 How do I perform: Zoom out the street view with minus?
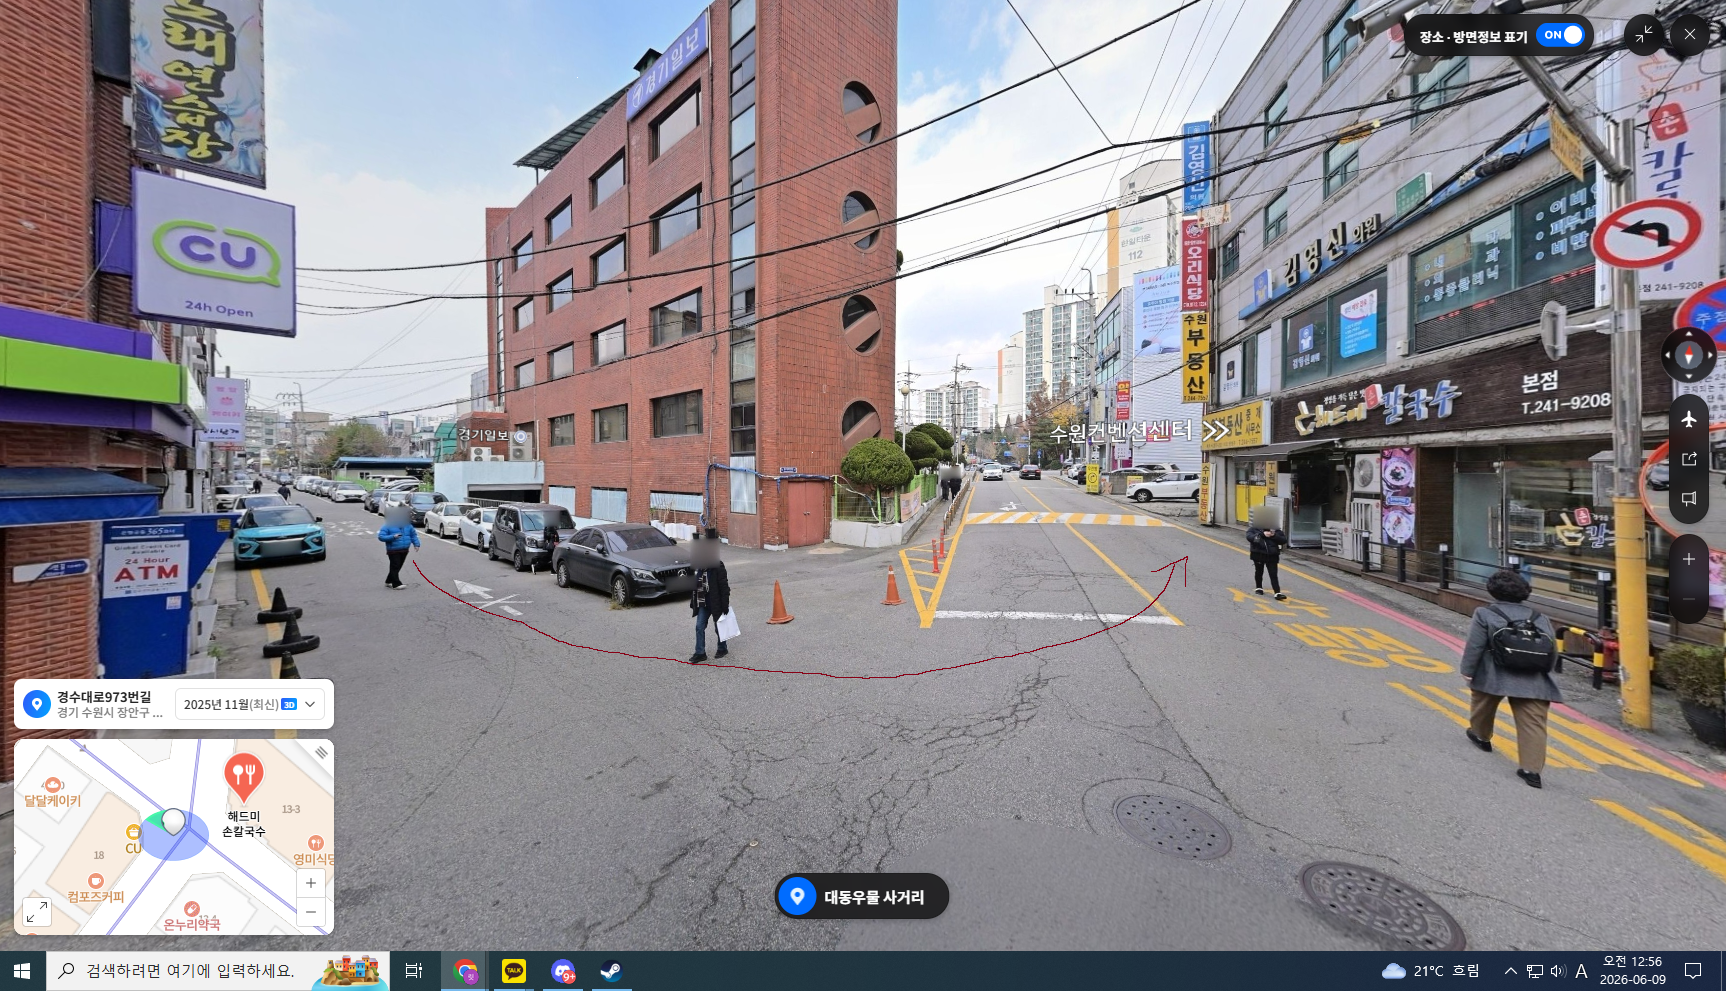1689,599
